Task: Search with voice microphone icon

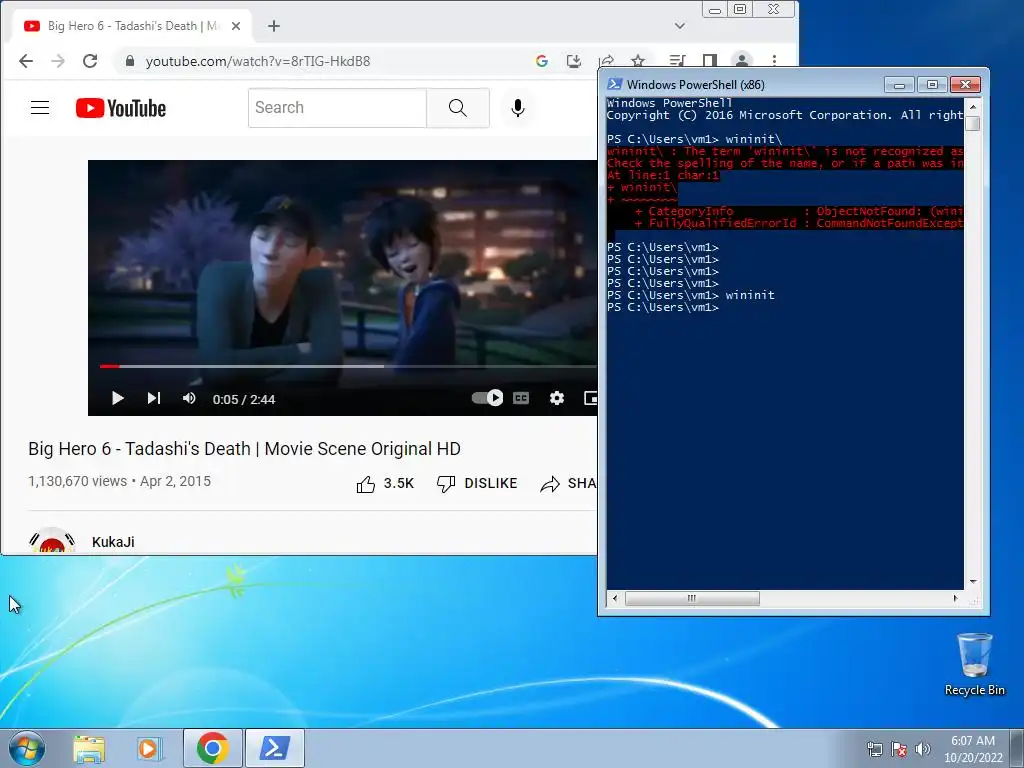Action: (x=518, y=108)
